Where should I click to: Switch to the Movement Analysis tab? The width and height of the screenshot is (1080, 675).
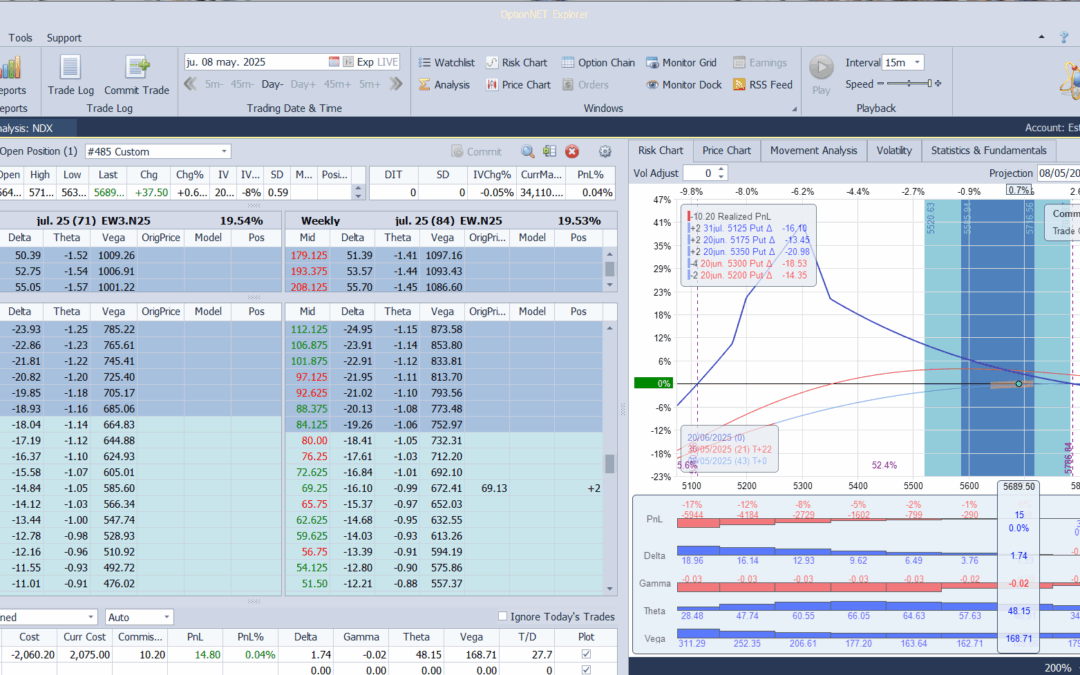coord(813,151)
